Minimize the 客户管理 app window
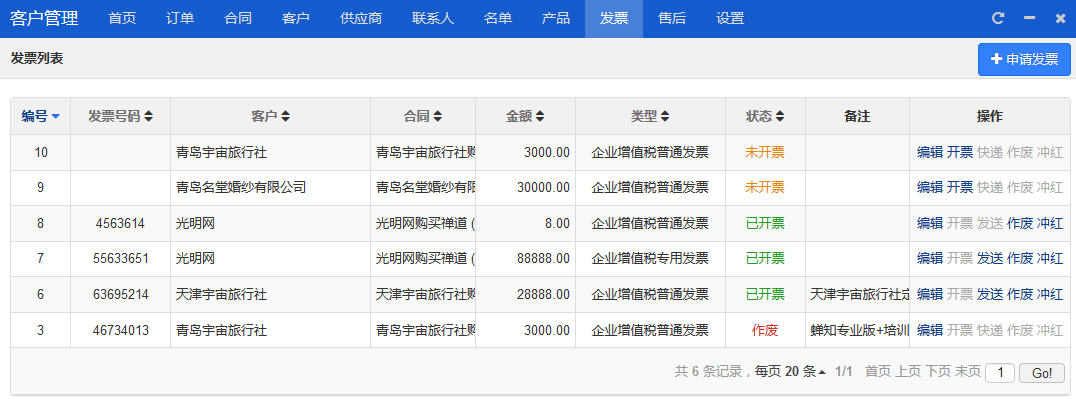 click(1029, 19)
